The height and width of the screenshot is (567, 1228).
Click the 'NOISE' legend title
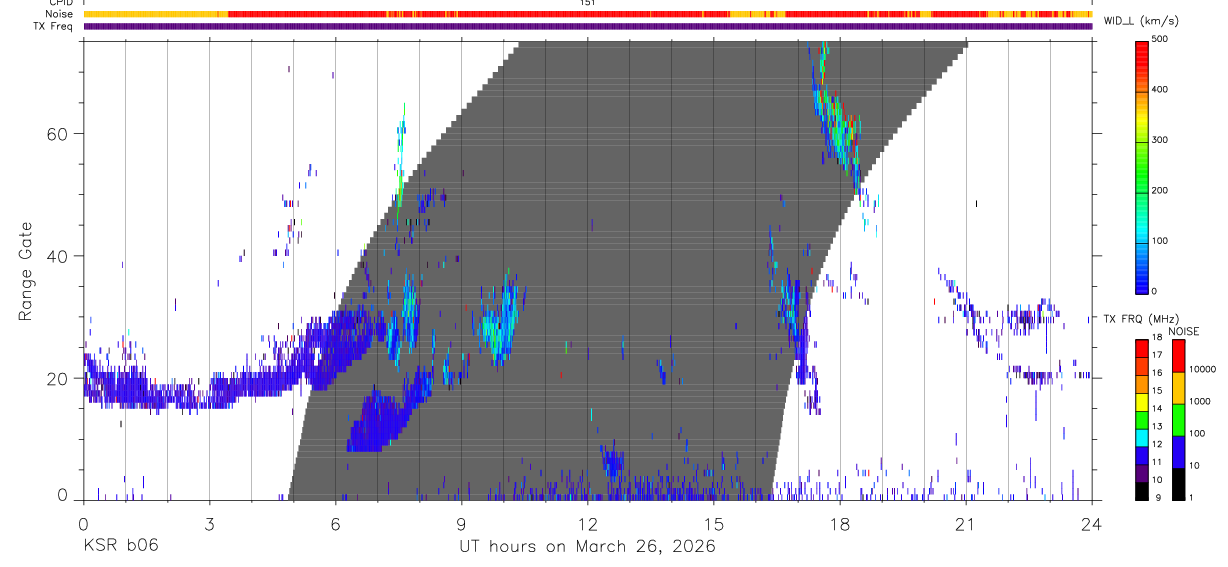pos(1185,331)
